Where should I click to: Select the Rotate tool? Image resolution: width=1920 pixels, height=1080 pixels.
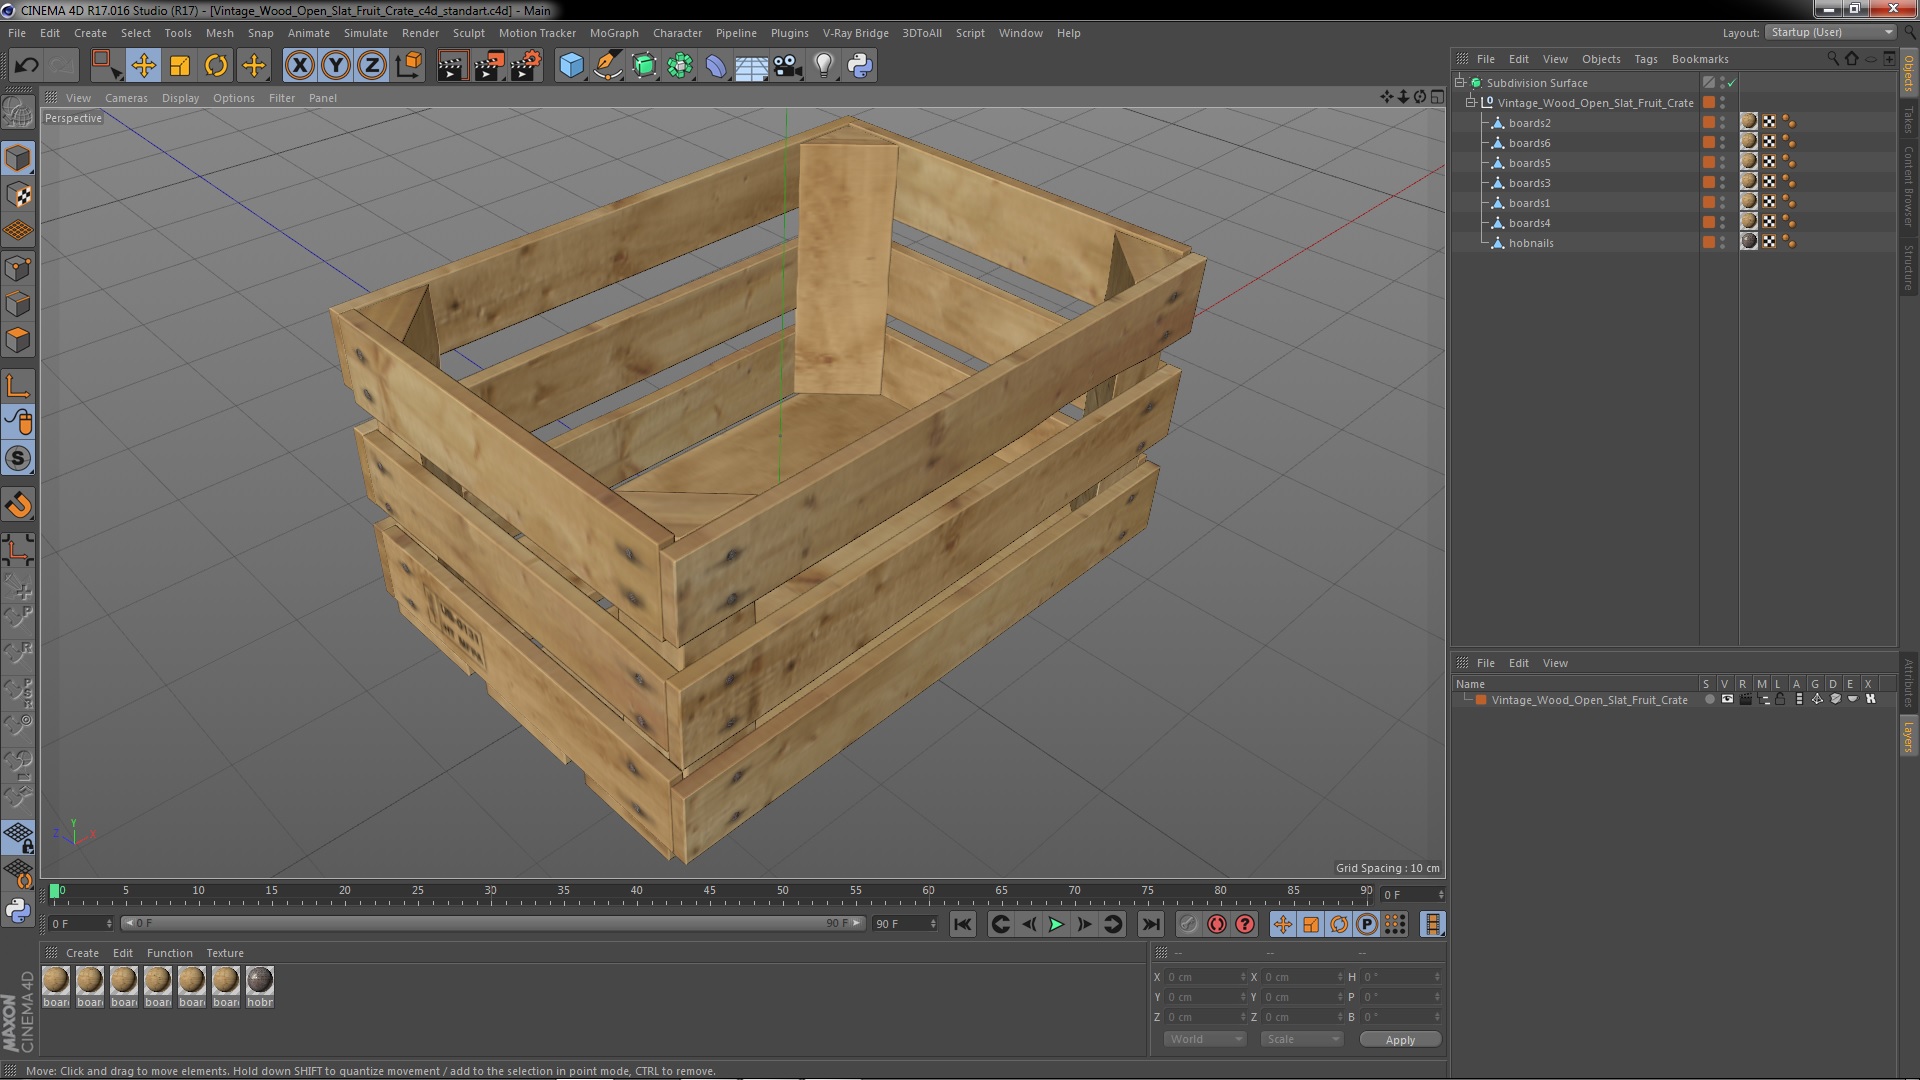[216, 66]
